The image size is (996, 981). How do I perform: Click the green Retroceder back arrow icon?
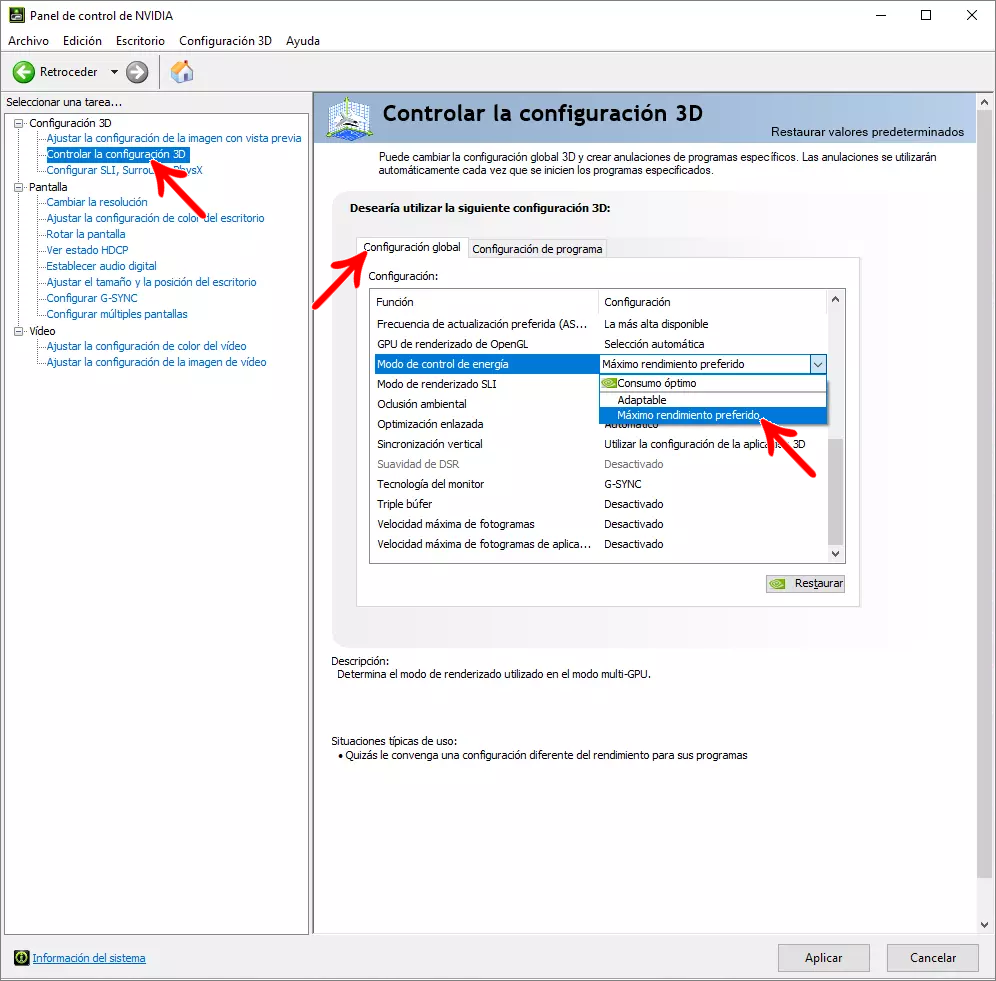click(24, 72)
